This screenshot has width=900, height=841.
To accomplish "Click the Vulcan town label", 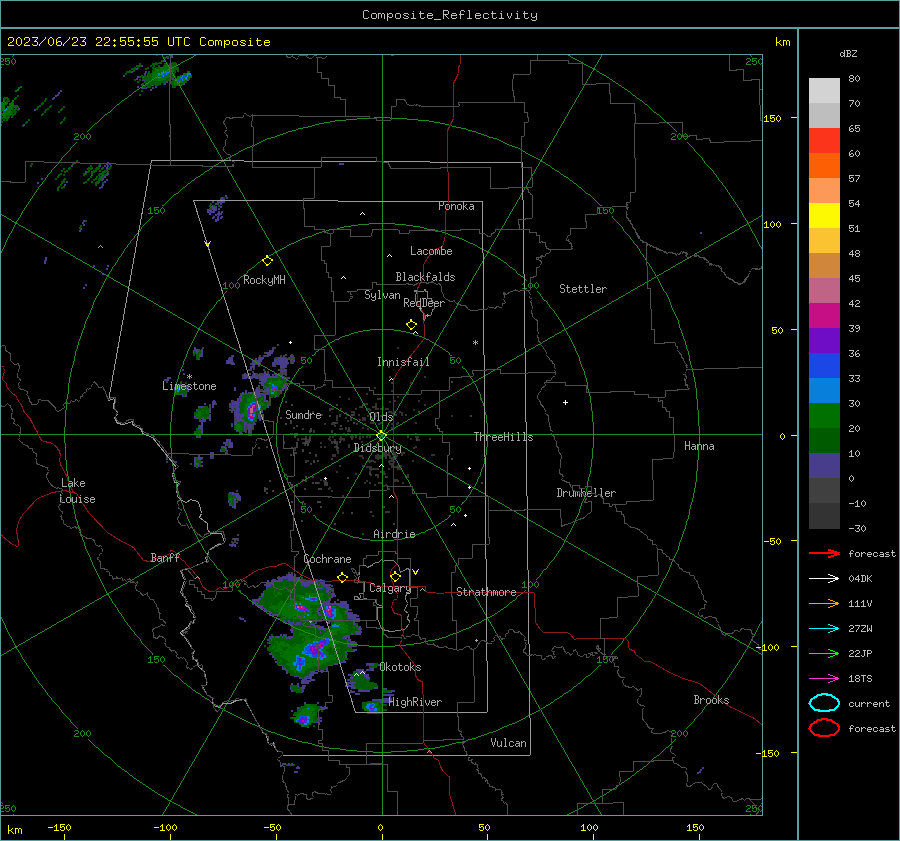I will click(508, 743).
